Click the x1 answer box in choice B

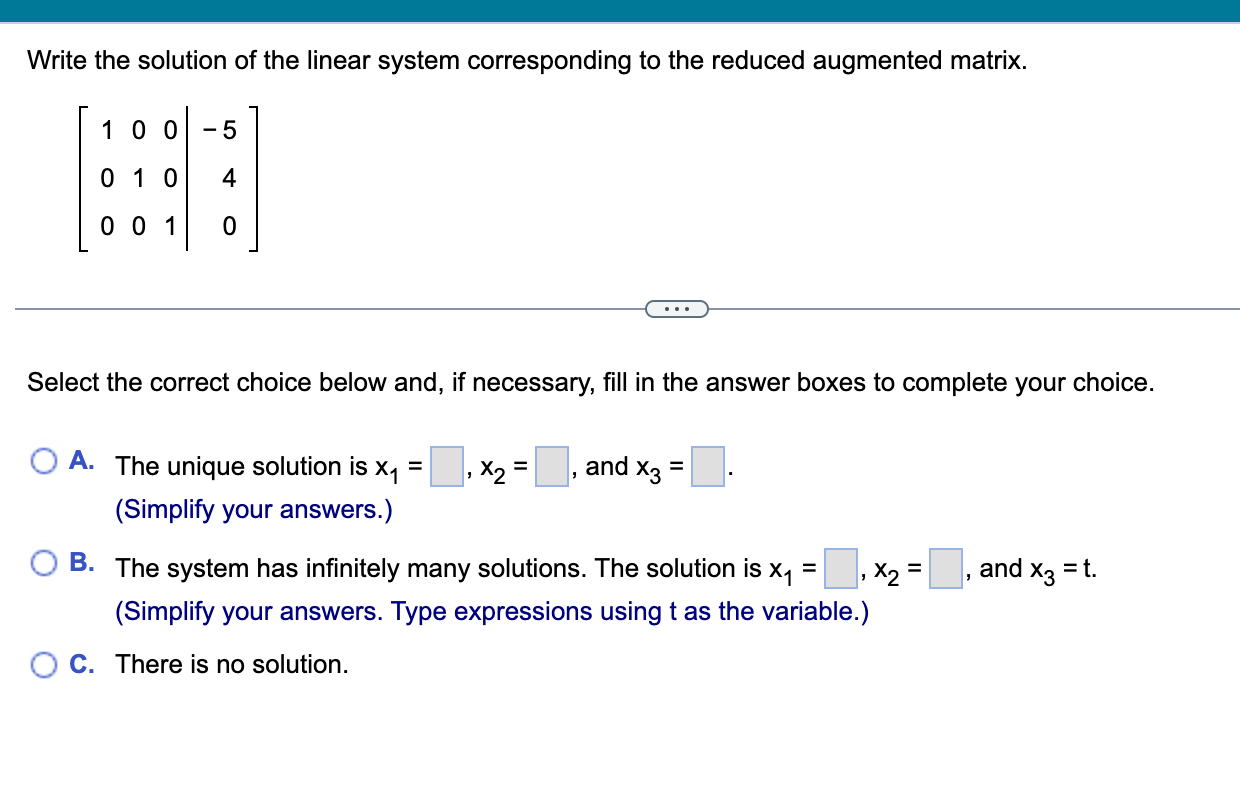pos(839,568)
